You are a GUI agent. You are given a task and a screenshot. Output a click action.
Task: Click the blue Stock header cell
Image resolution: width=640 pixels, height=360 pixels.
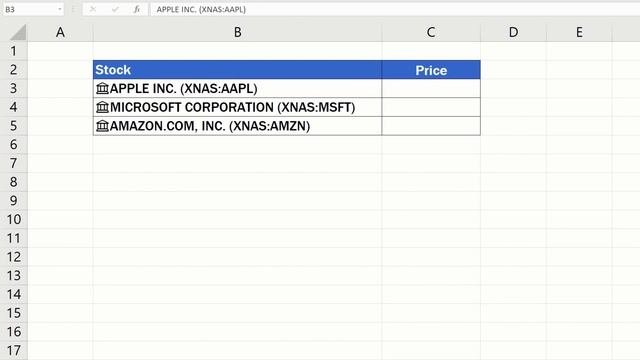[237, 70]
